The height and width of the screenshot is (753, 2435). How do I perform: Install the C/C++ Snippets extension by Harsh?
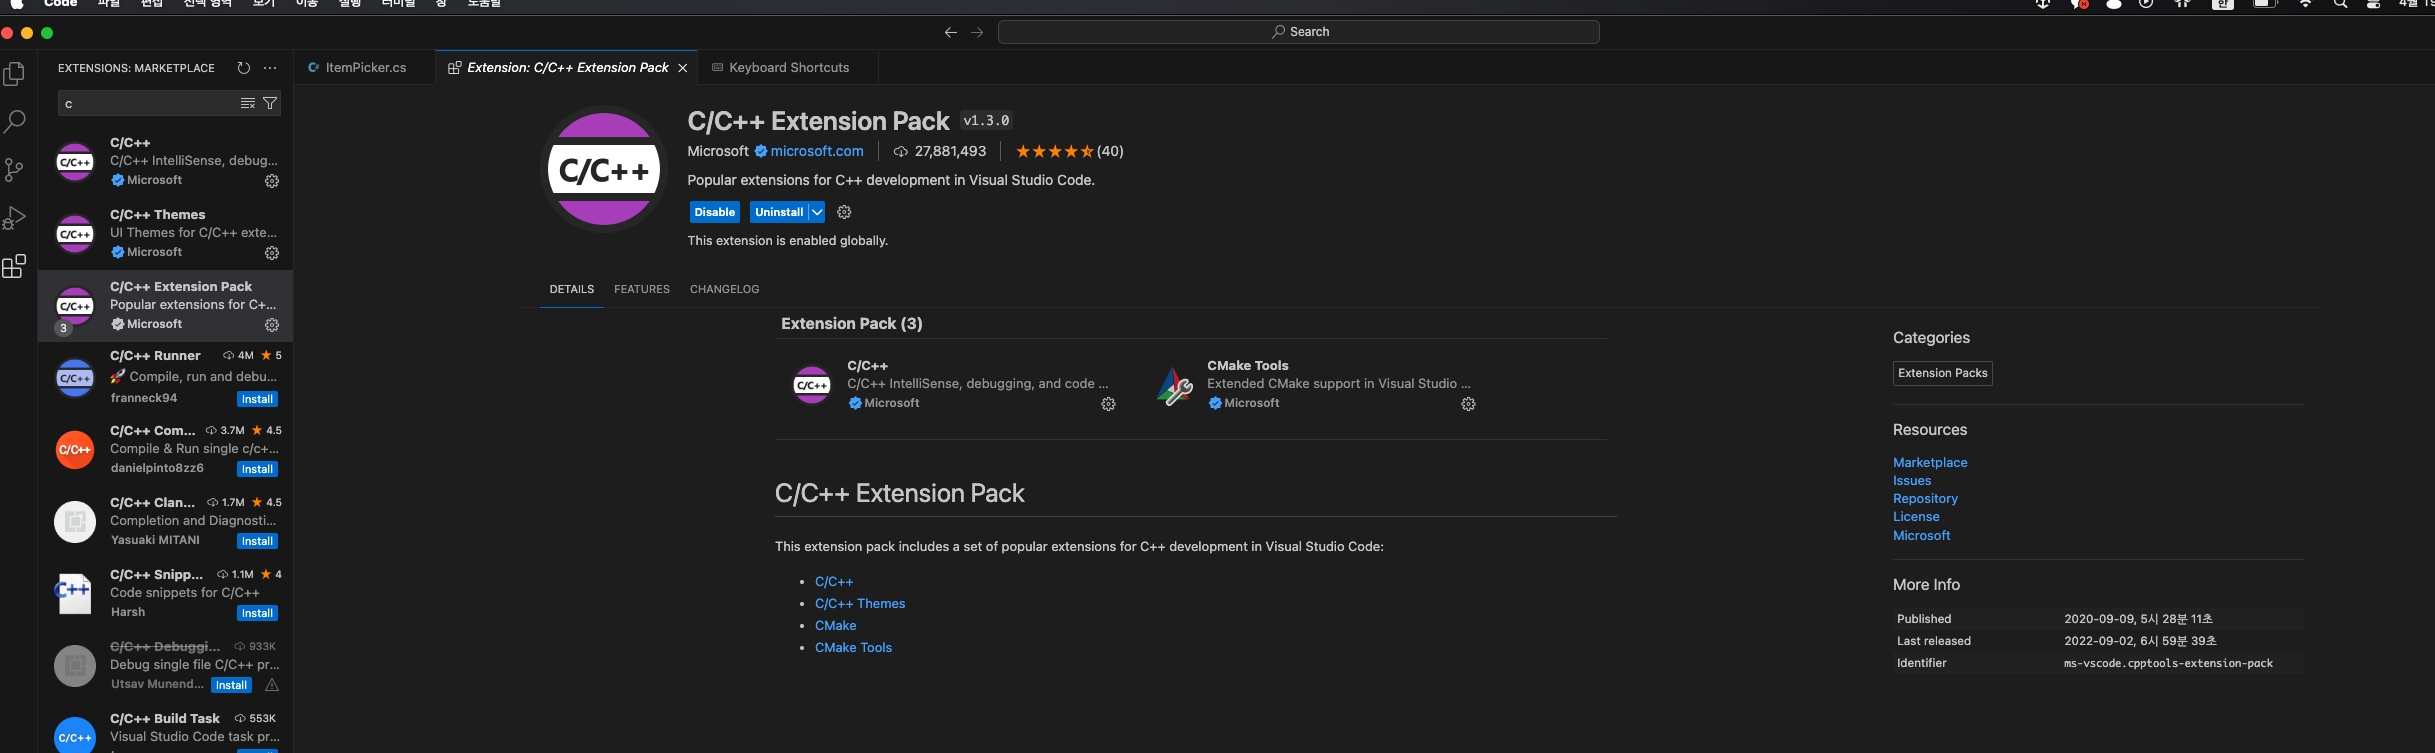tap(257, 613)
